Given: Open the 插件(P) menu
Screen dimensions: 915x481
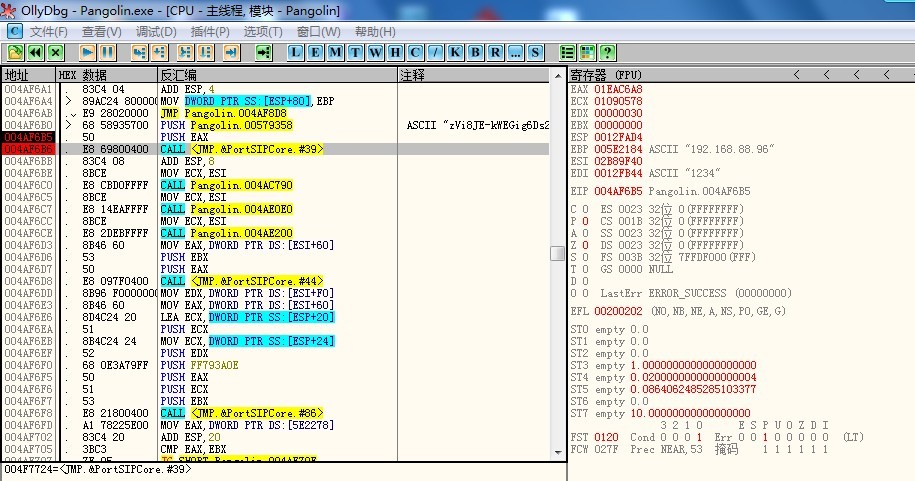Looking at the screenshot, I should (x=210, y=32).
